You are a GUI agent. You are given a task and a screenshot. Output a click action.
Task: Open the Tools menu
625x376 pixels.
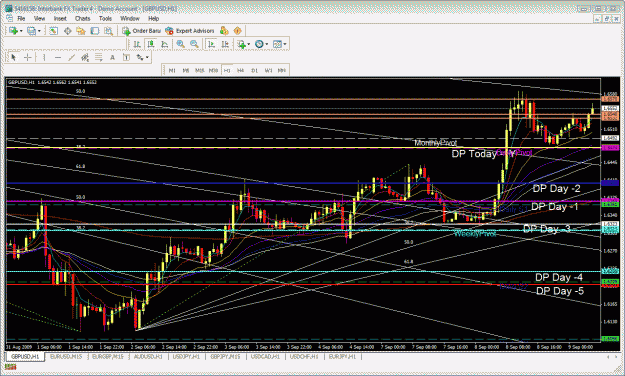[105, 19]
